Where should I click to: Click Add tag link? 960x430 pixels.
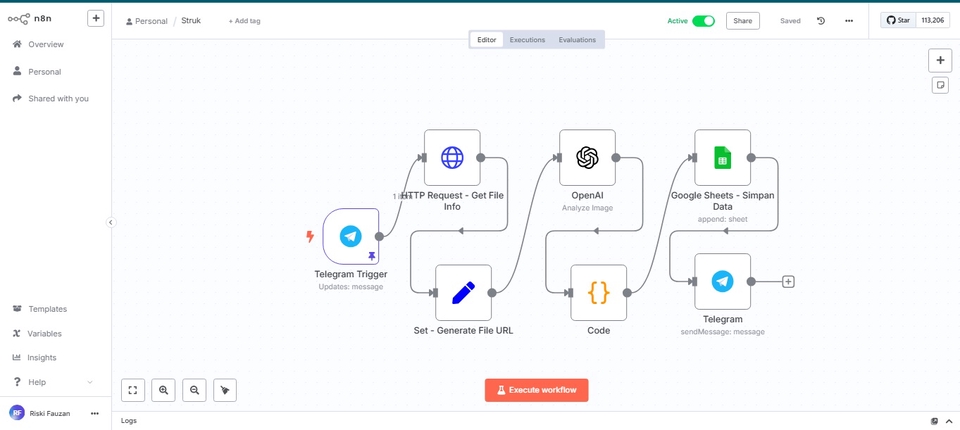244,21
